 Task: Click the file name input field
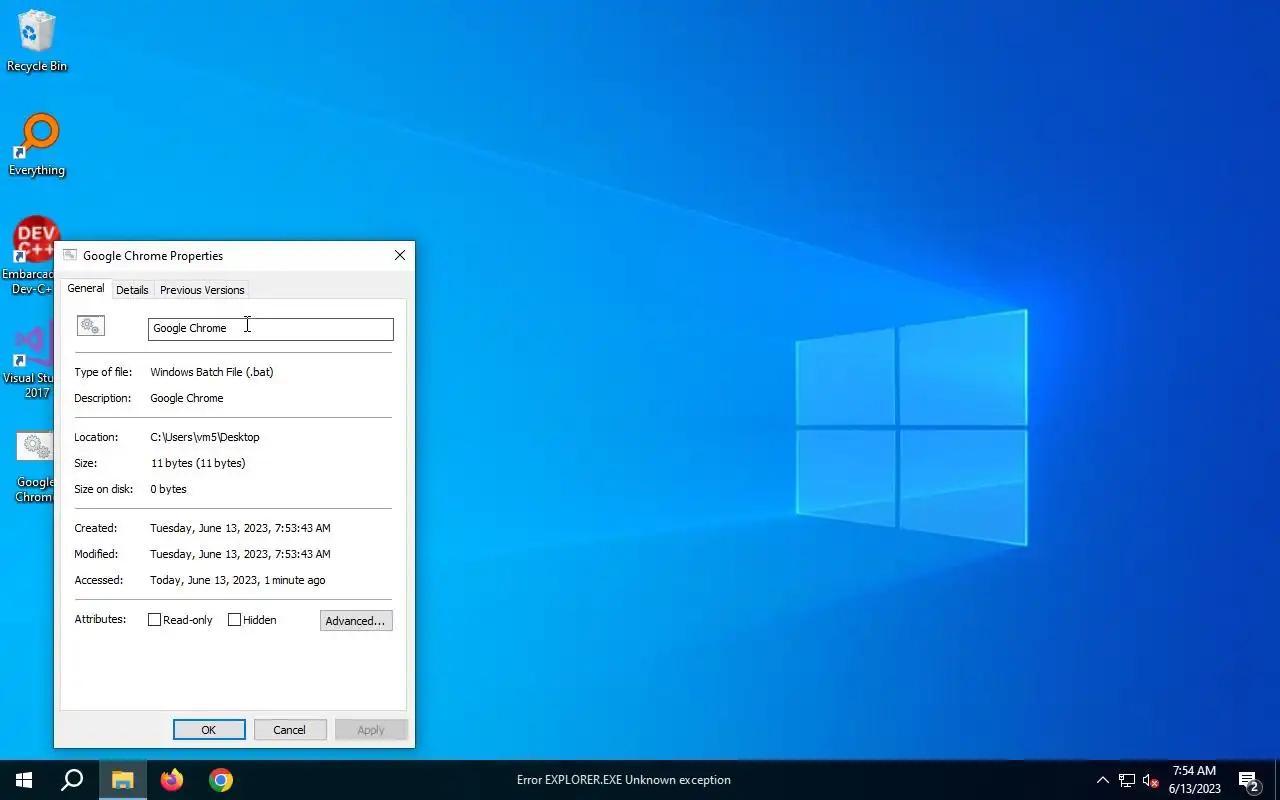coord(271,329)
